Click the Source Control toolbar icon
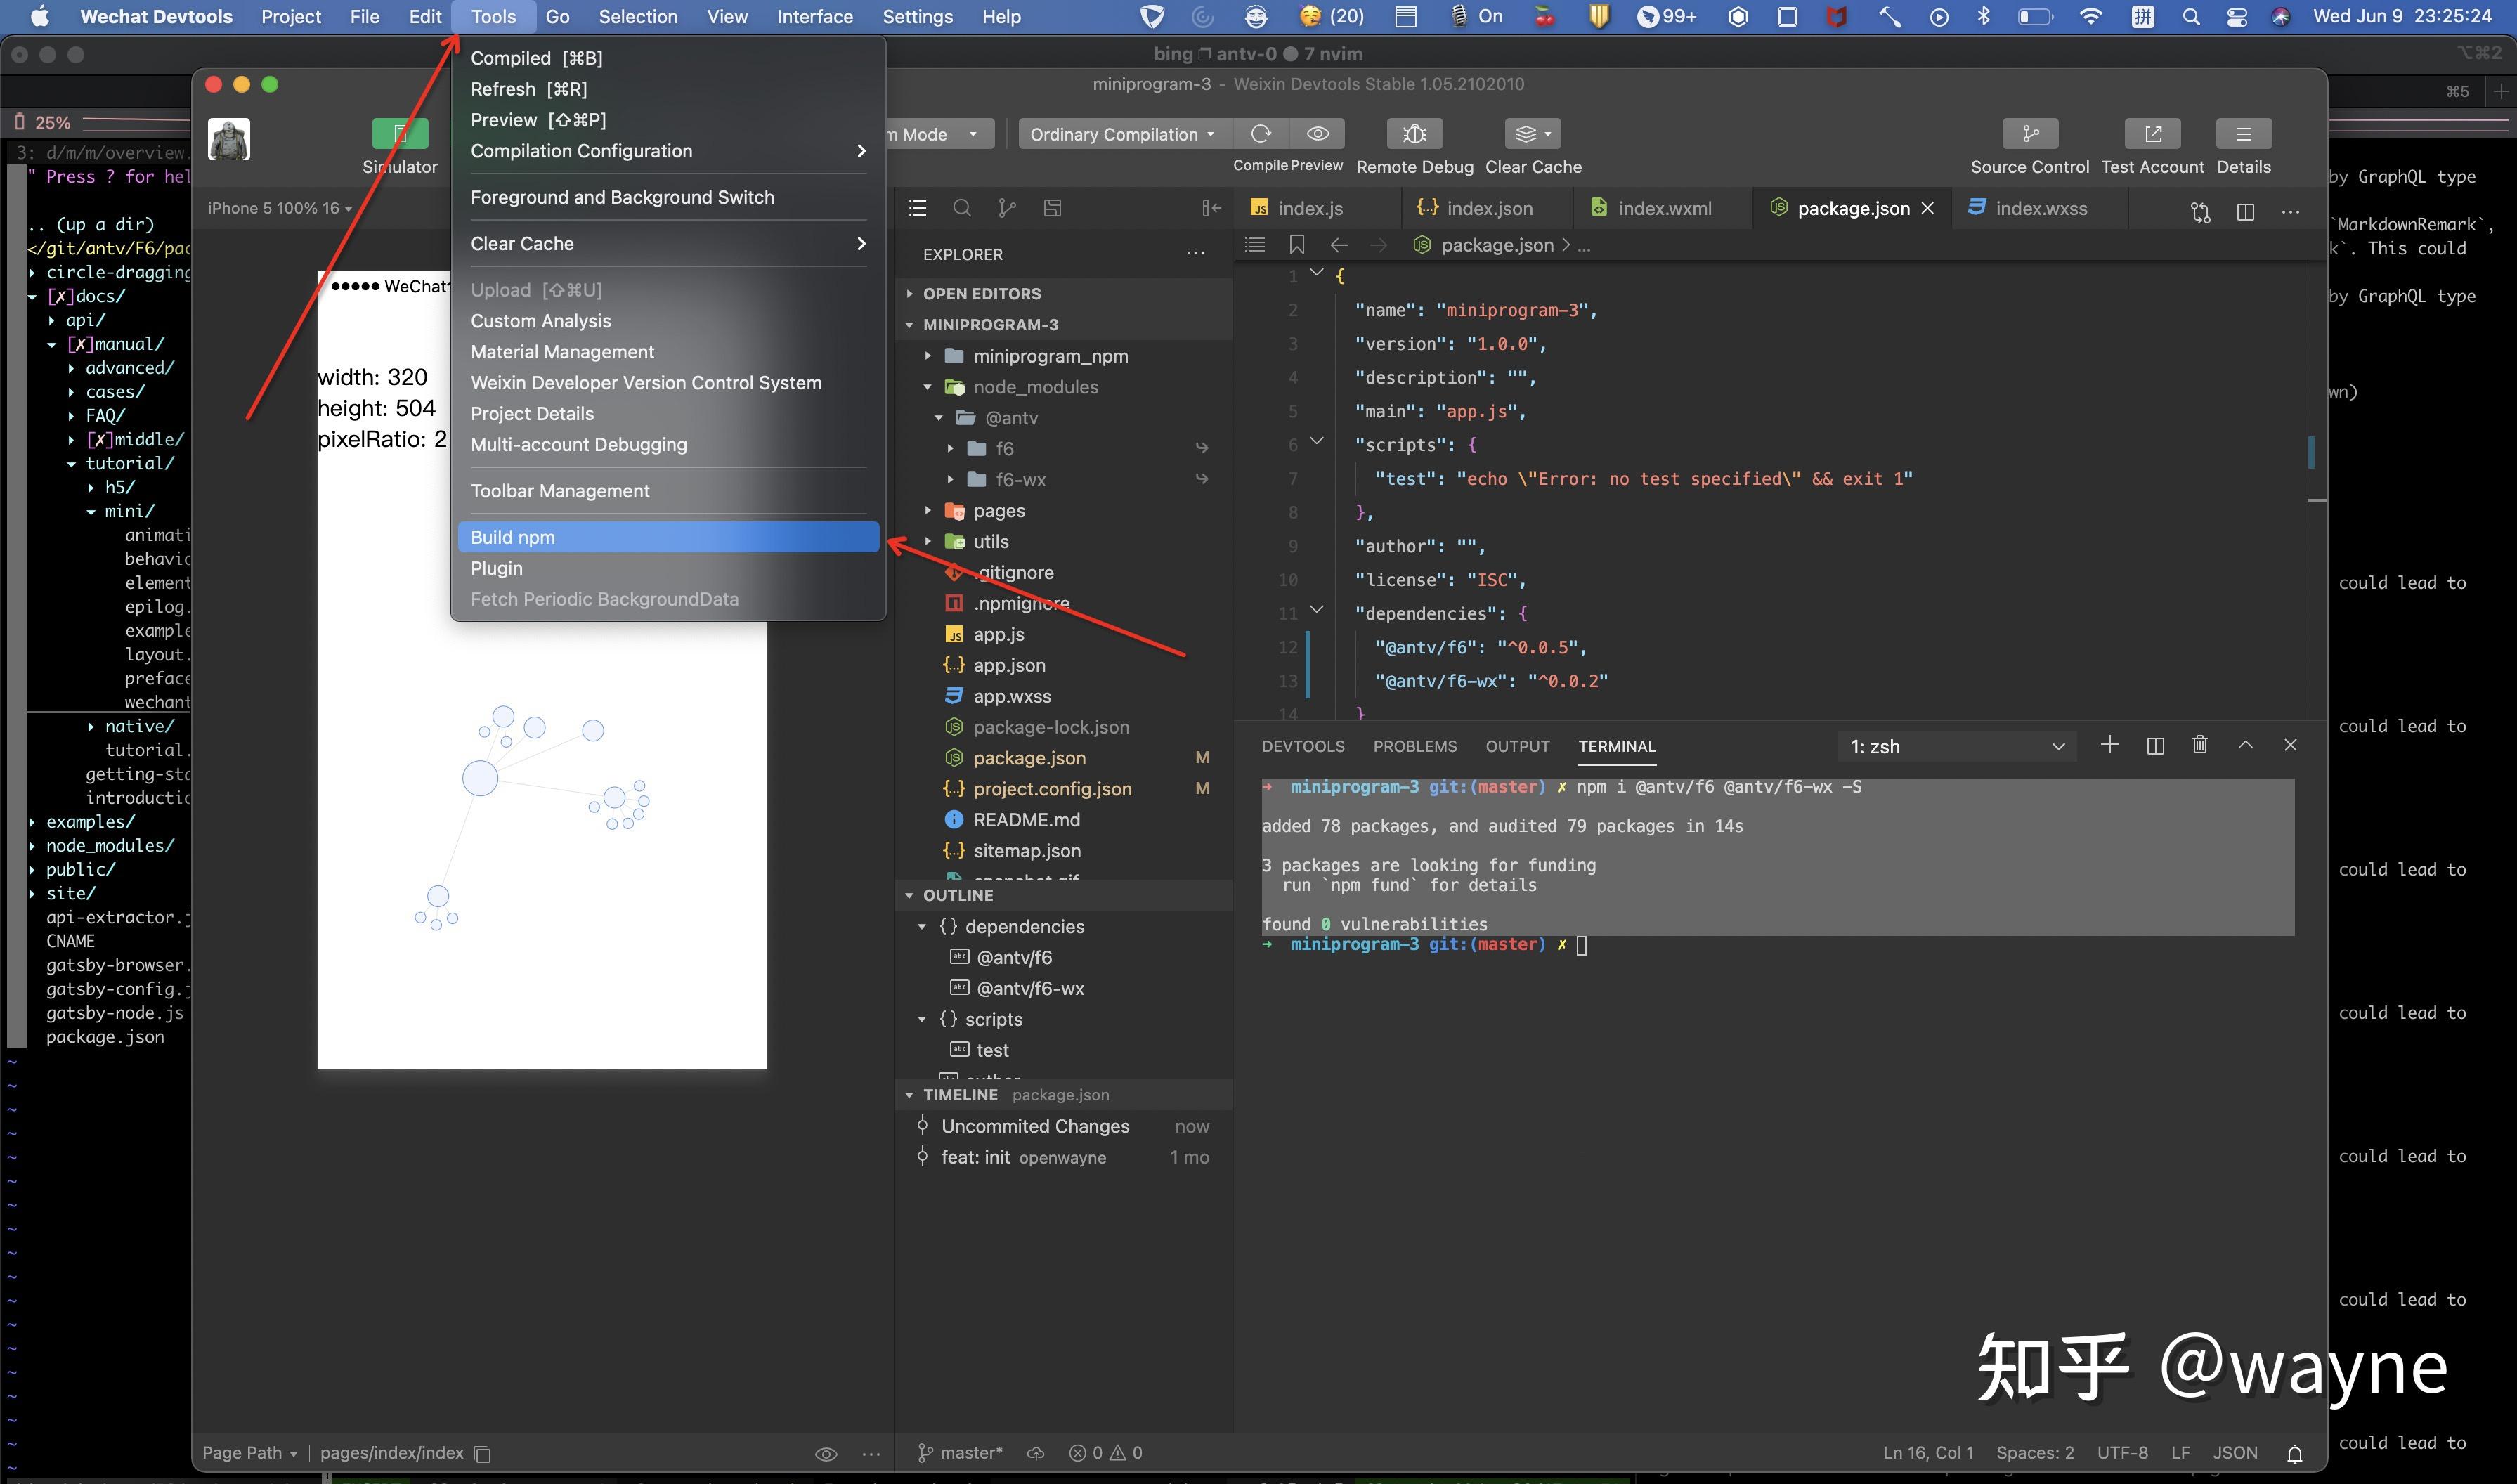This screenshot has width=2517, height=1484. 2029,134
